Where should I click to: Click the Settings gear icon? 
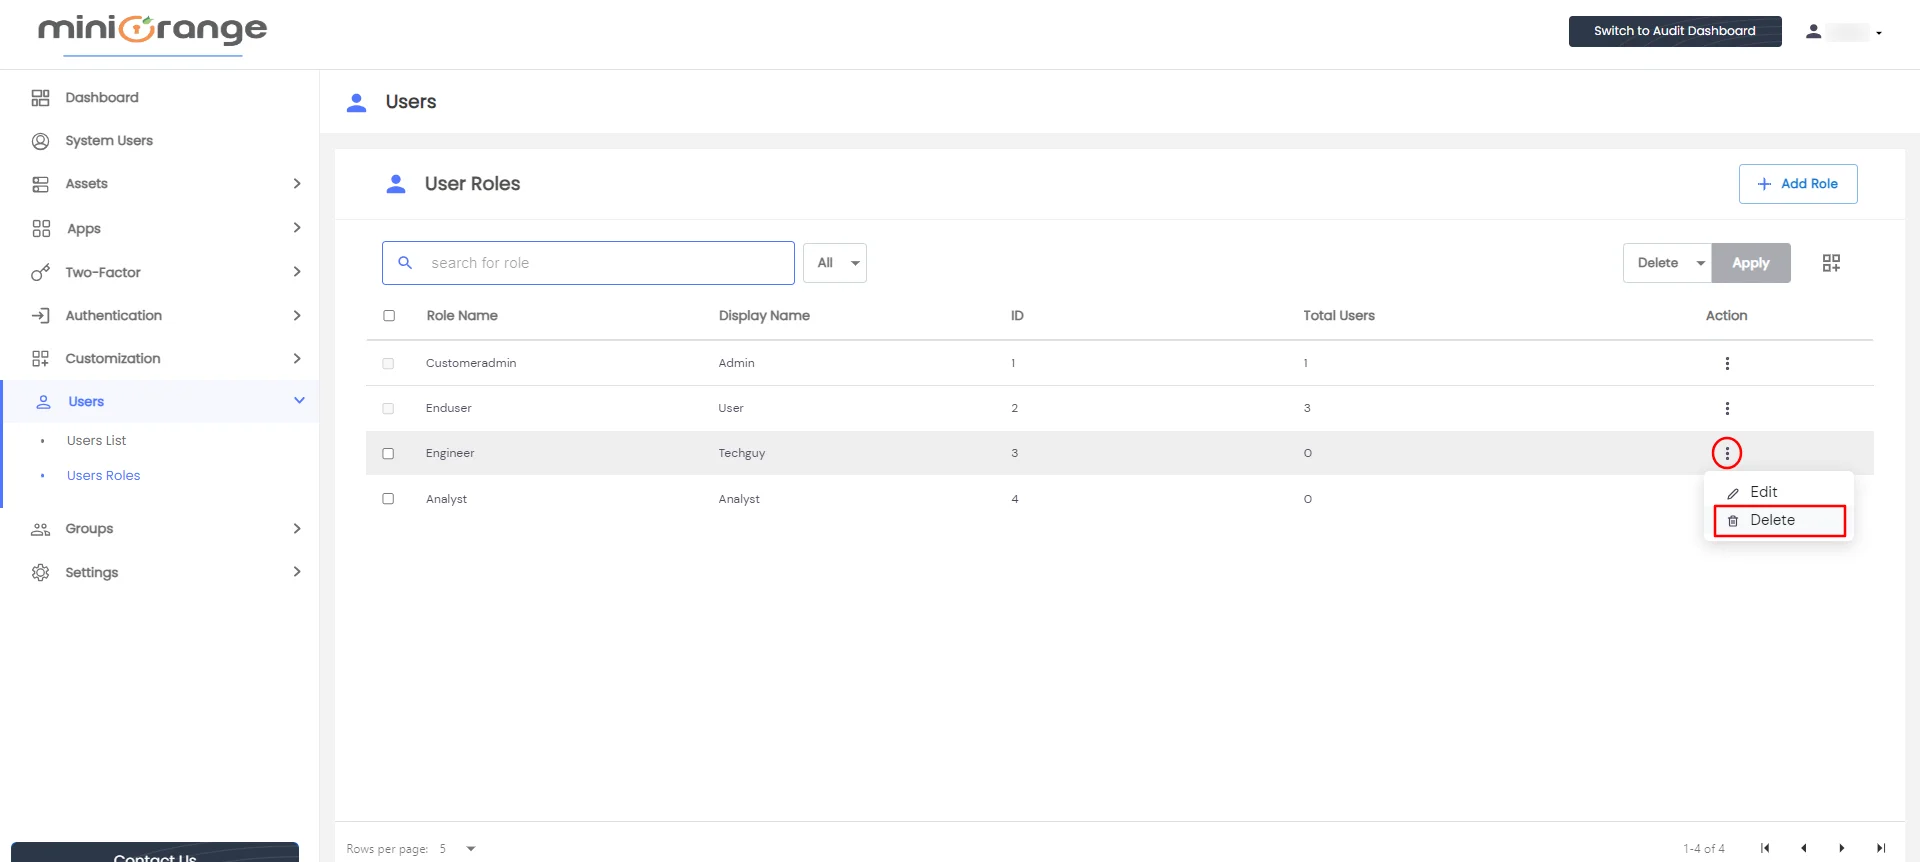click(40, 572)
